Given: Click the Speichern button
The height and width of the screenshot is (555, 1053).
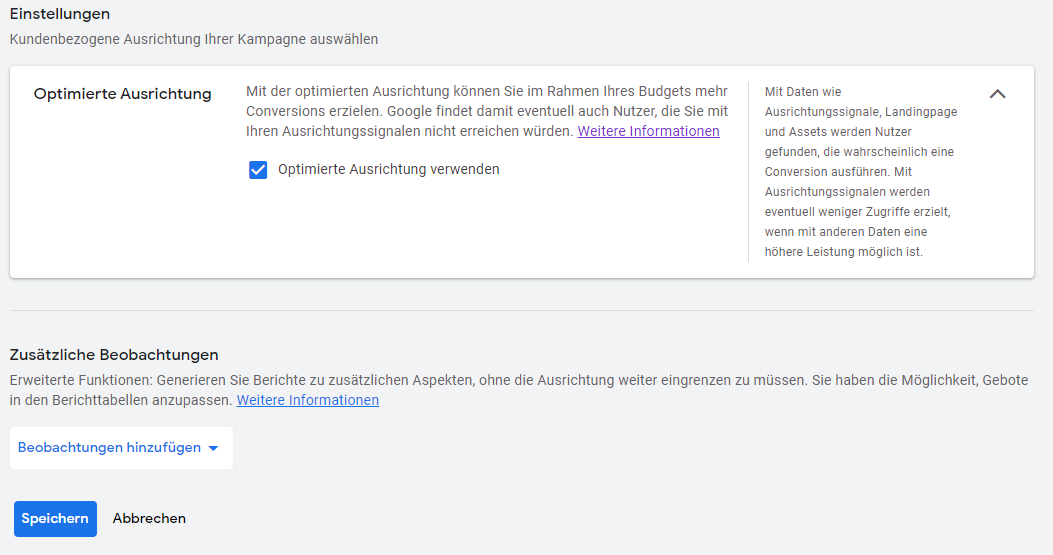Looking at the screenshot, I should click(x=55, y=519).
